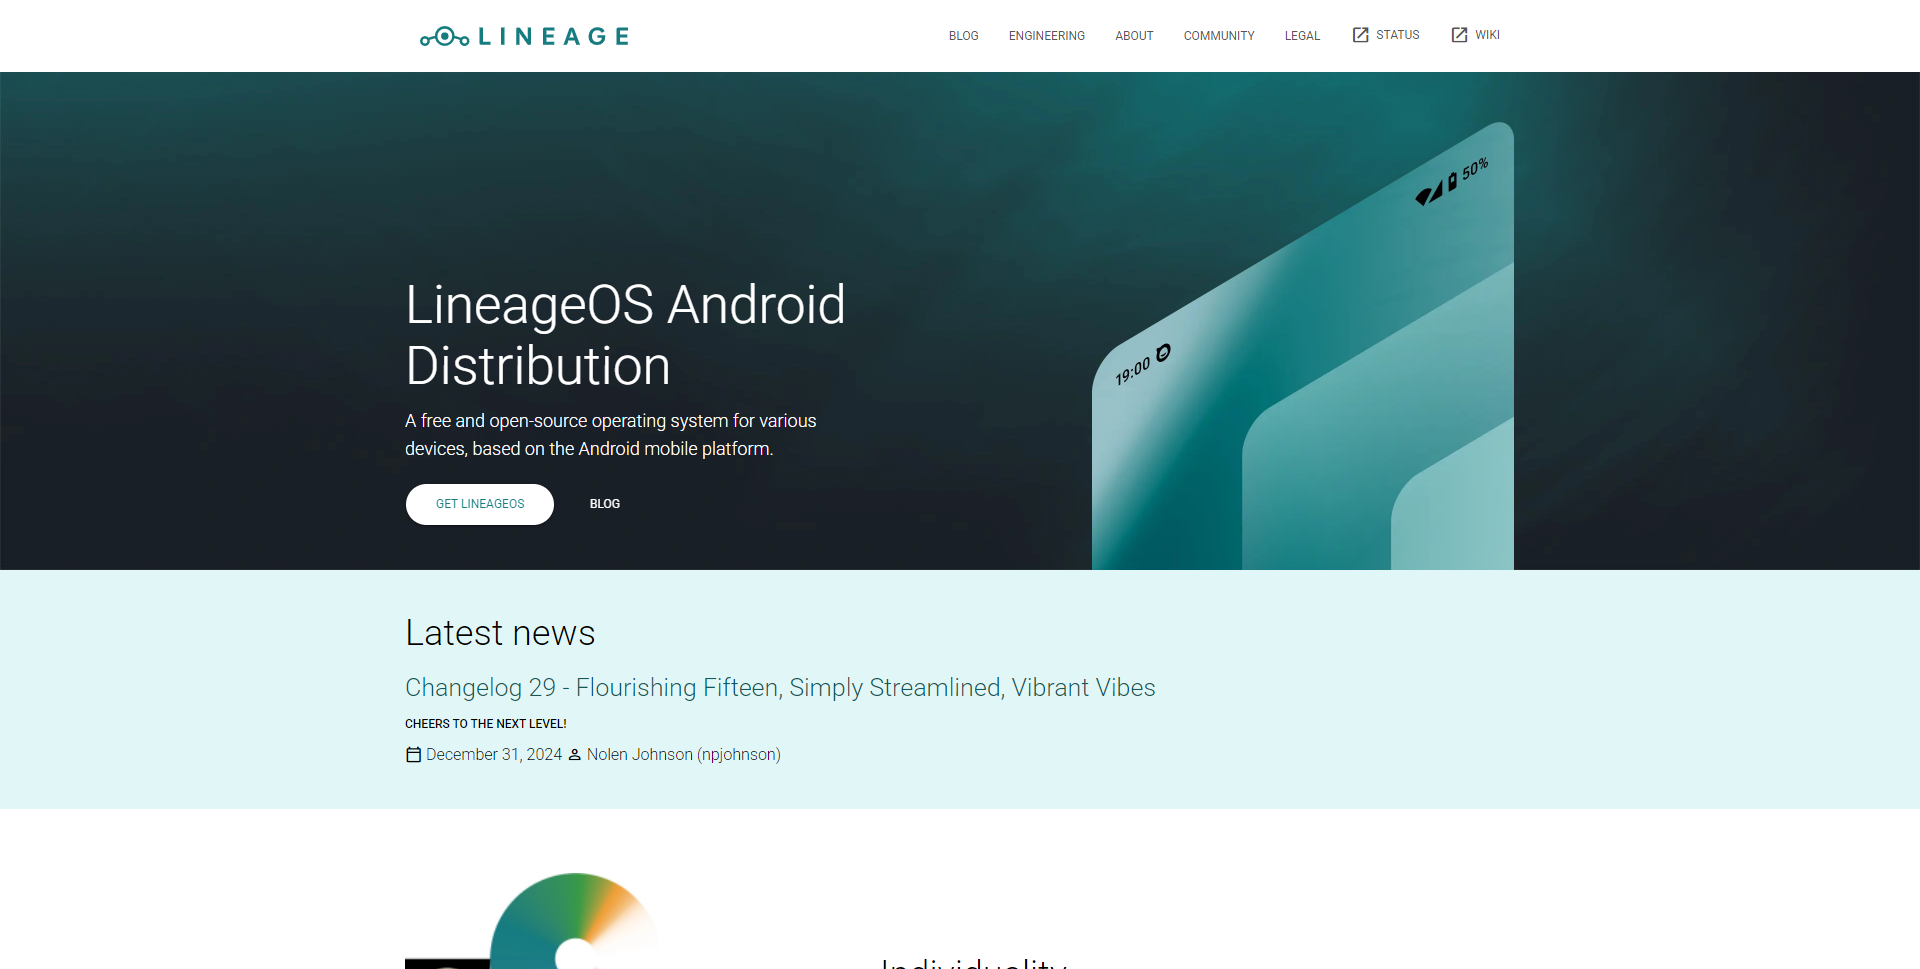This screenshot has width=1920, height=969.
Task: Open the STATUS external link
Action: click(1397, 35)
